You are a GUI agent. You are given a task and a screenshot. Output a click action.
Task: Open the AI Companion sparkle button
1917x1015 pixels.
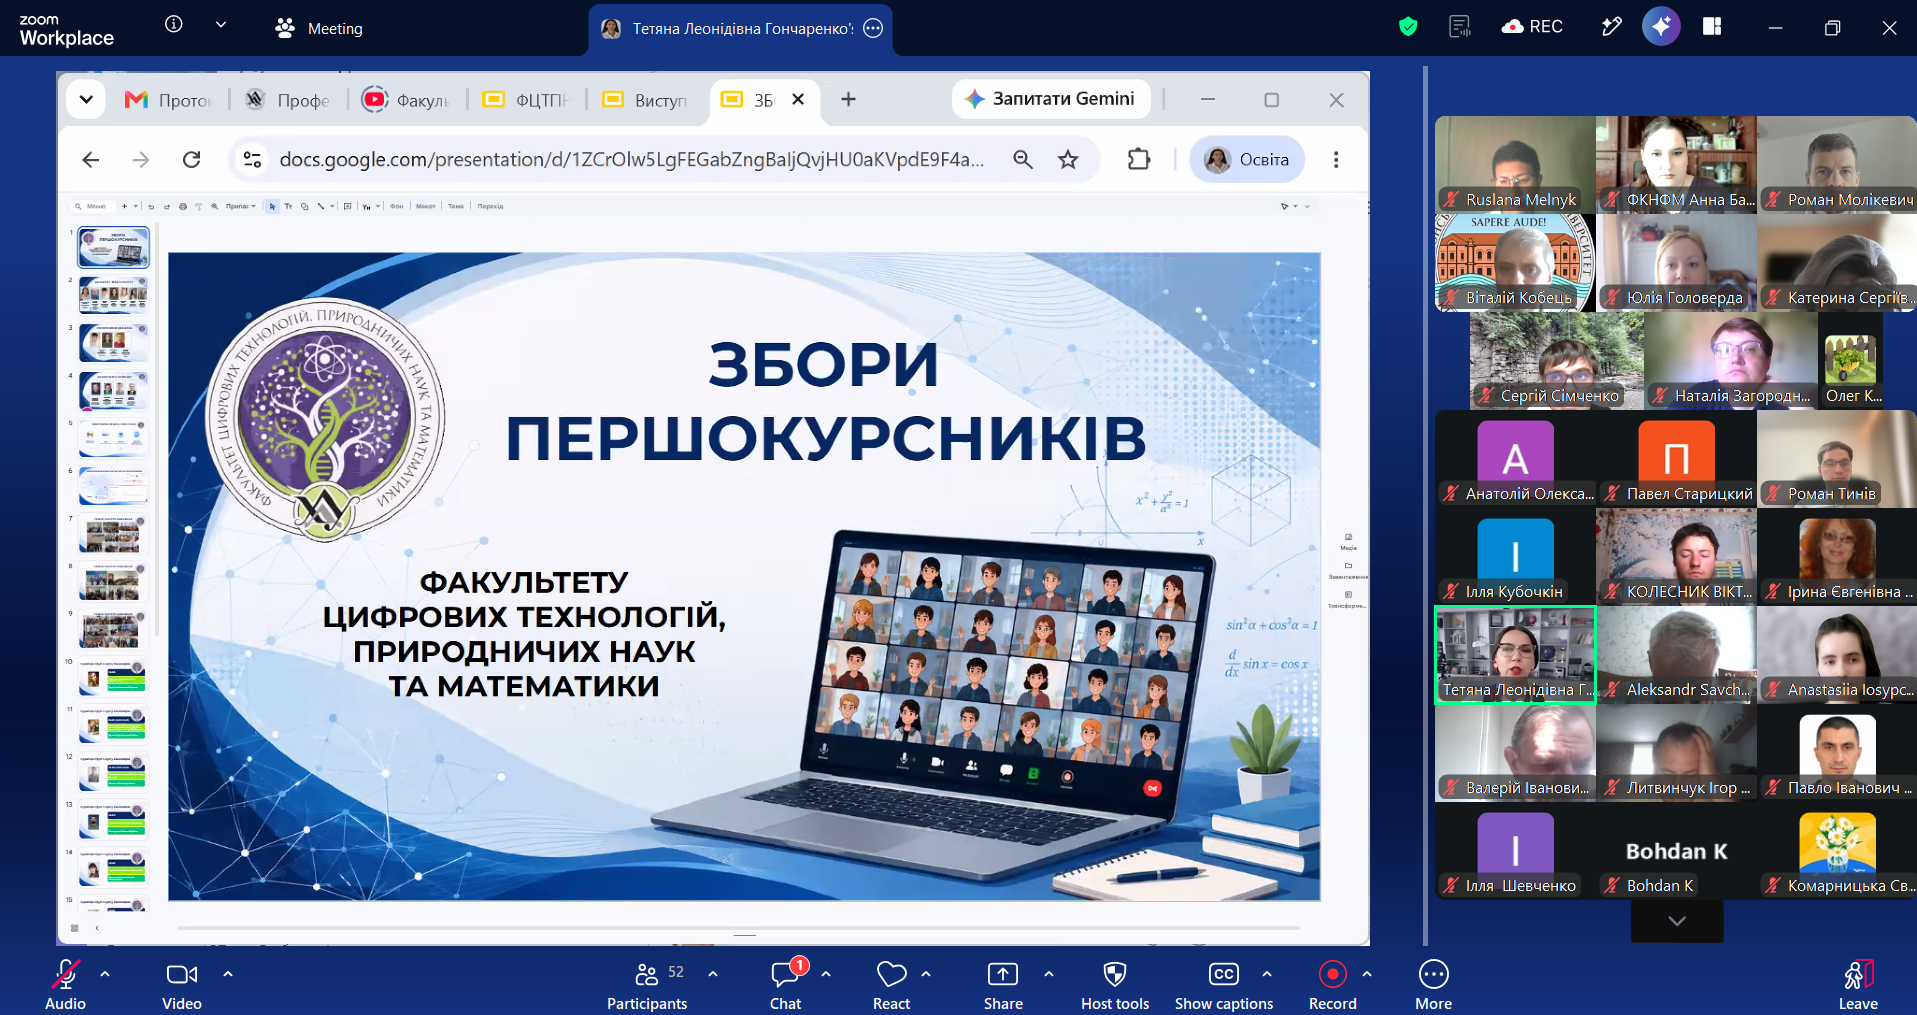click(1661, 27)
